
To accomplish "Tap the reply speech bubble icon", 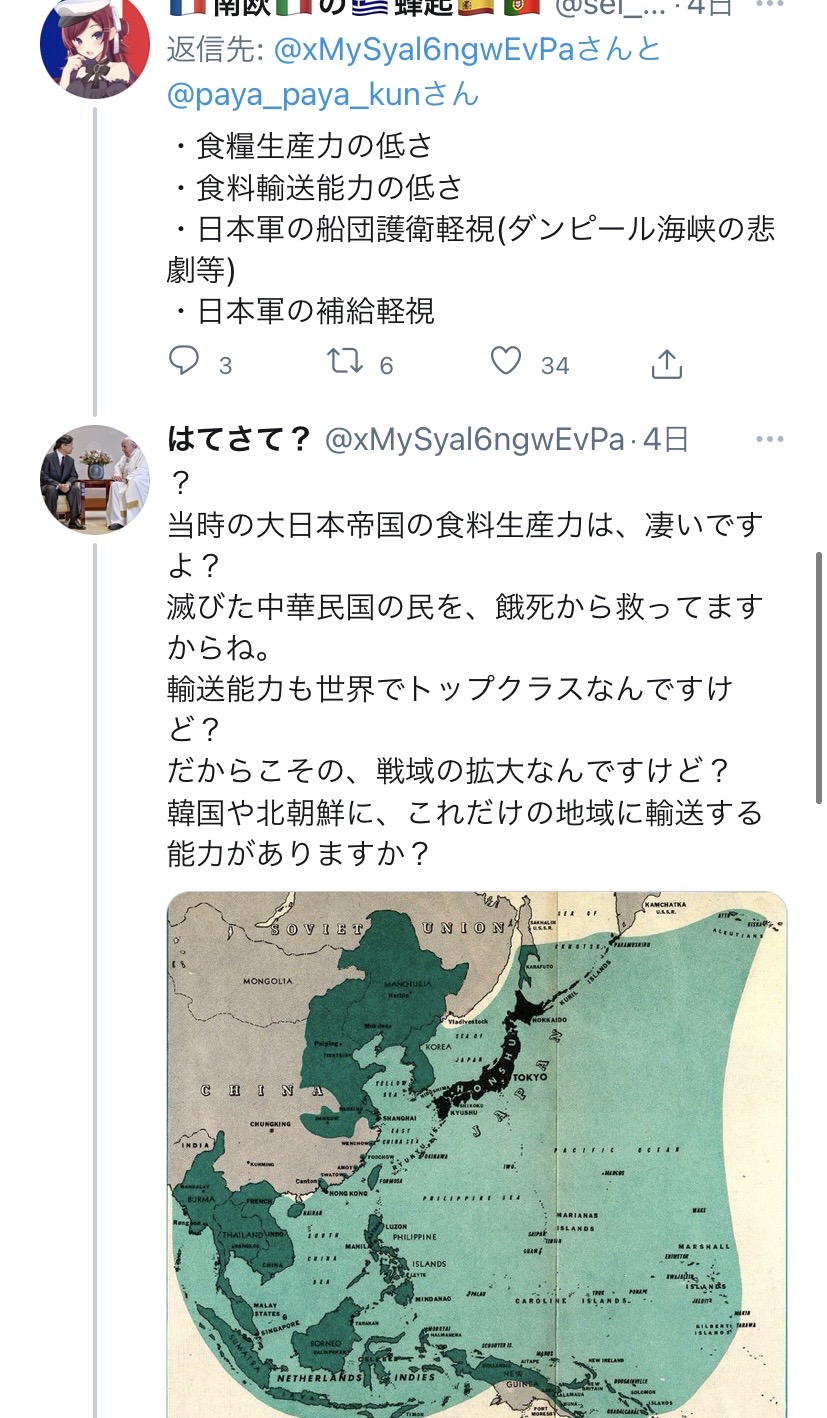I will (x=185, y=361).
